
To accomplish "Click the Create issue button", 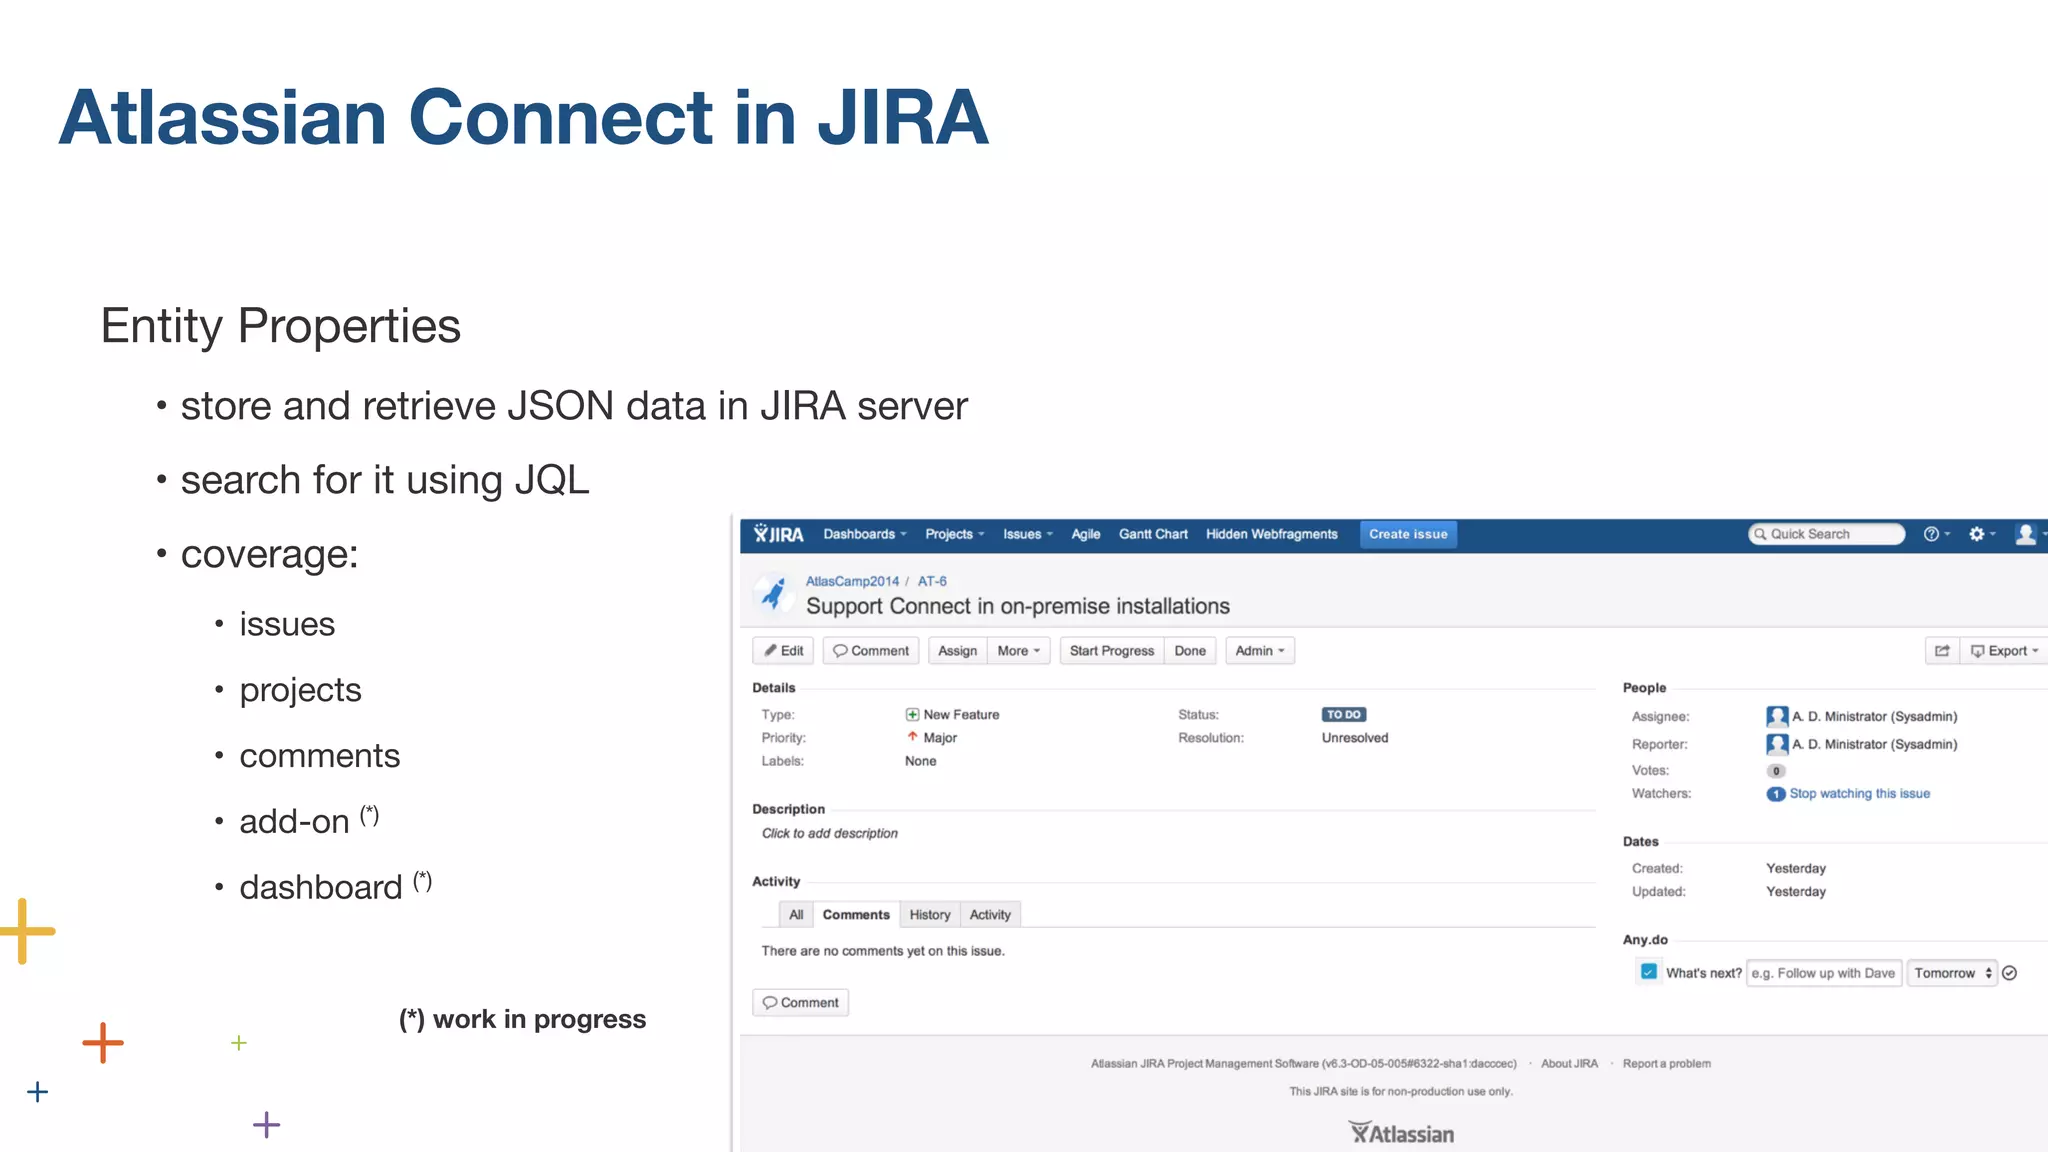I will coord(1408,534).
